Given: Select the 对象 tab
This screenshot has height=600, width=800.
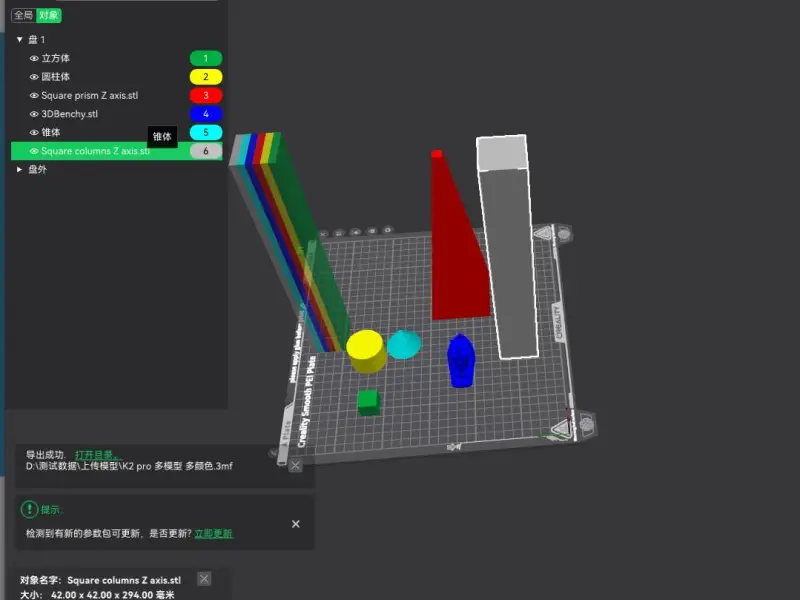Looking at the screenshot, I should [x=49, y=15].
